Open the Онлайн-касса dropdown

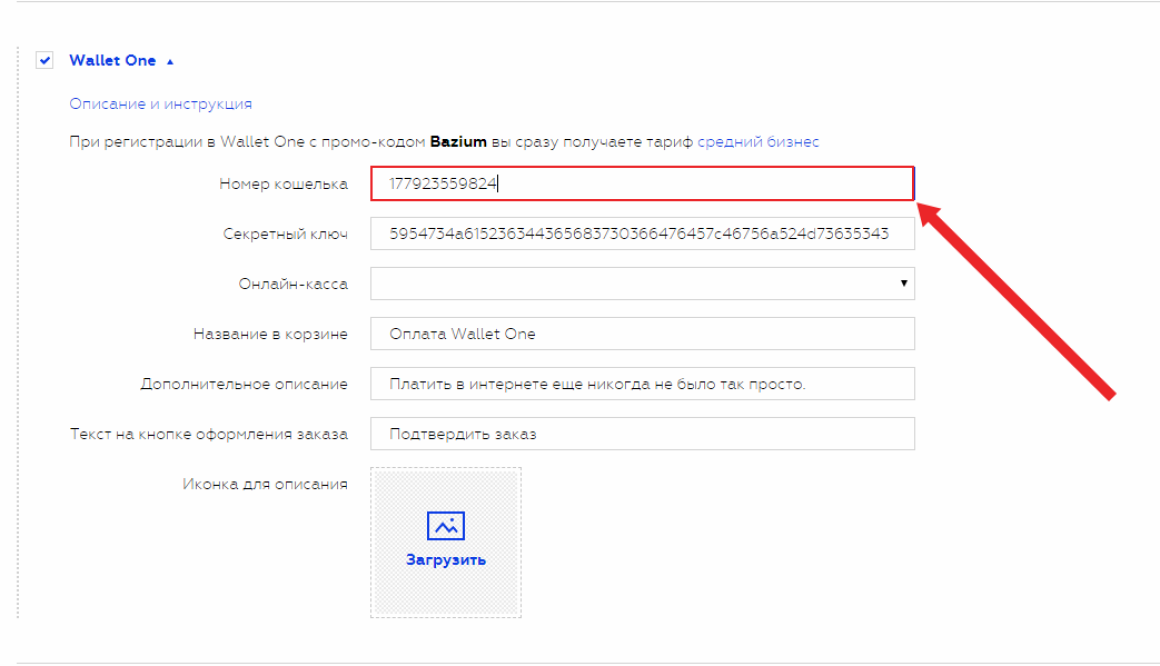pyautogui.click(x=642, y=283)
